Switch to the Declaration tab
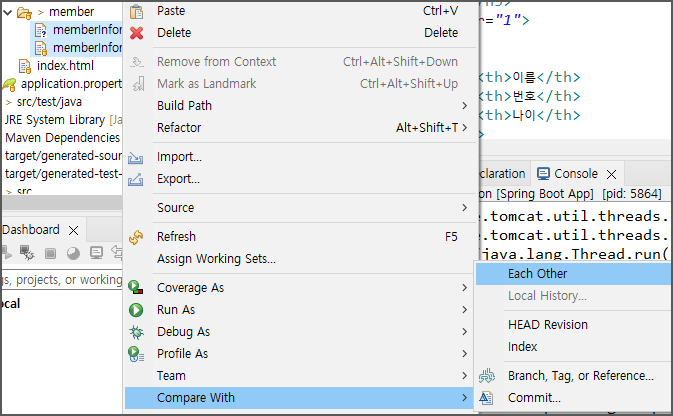The image size is (673, 416). click(x=502, y=174)
